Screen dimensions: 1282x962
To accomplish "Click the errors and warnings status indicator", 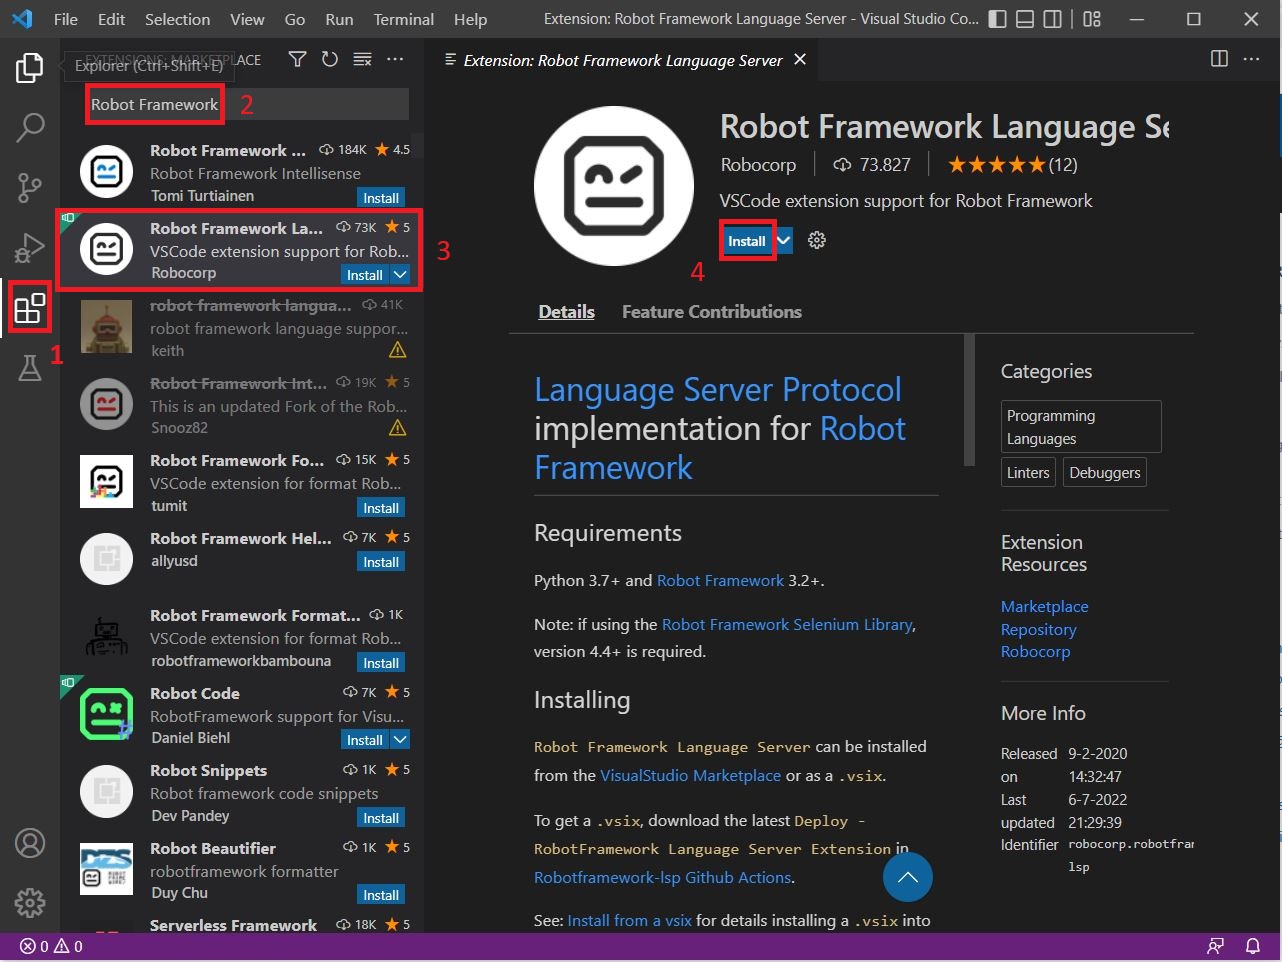I will (51, 946).
